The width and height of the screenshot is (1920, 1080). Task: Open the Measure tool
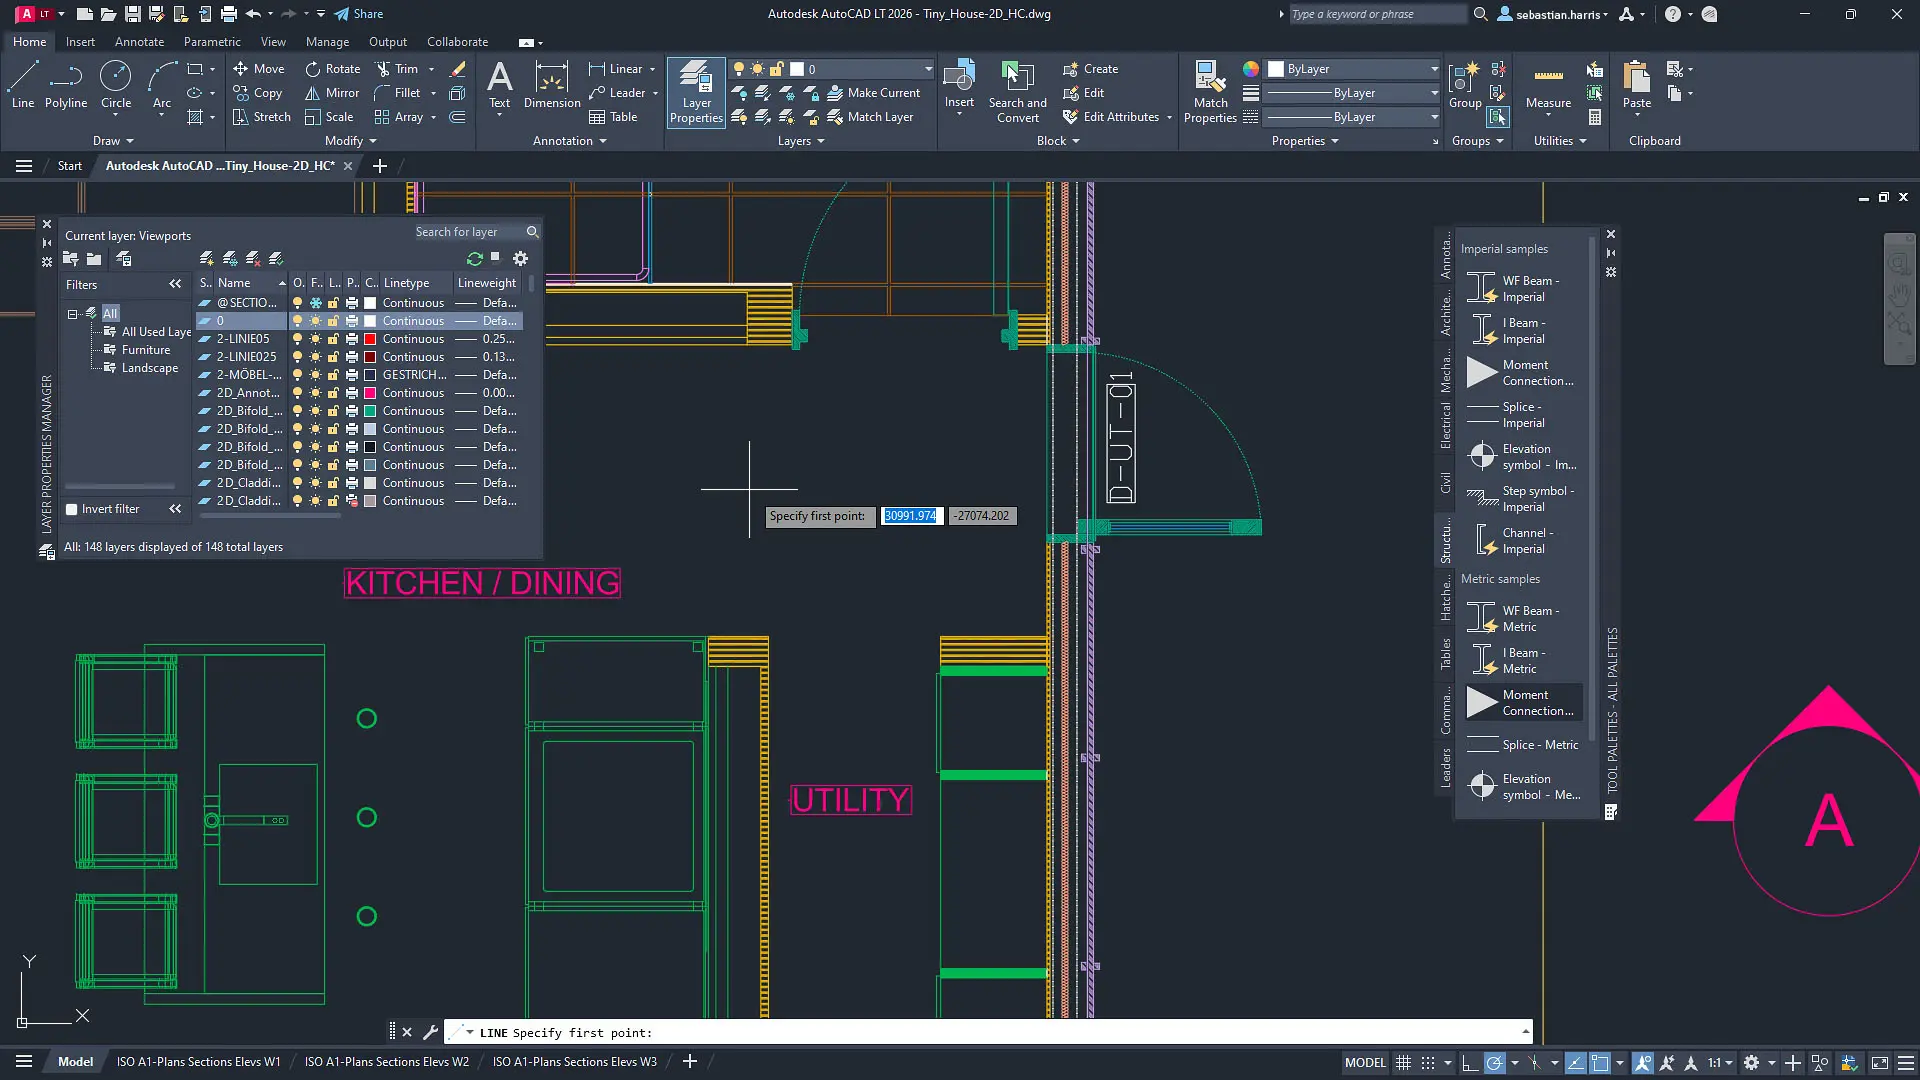(x=1547, y=90)
